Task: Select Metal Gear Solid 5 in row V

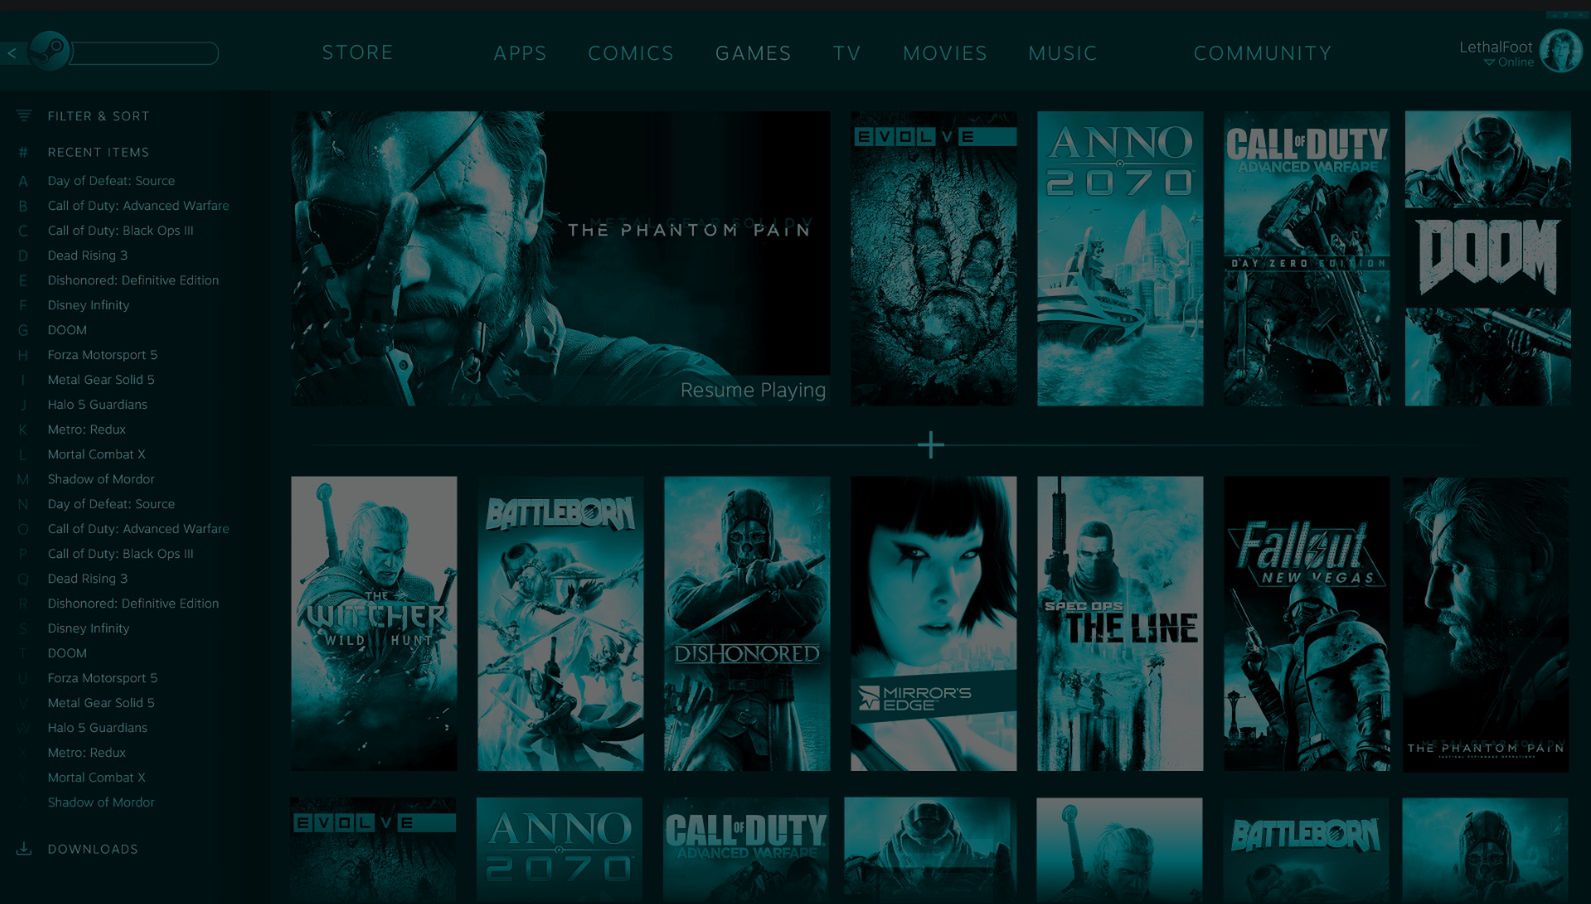Action: pos(101,703)
